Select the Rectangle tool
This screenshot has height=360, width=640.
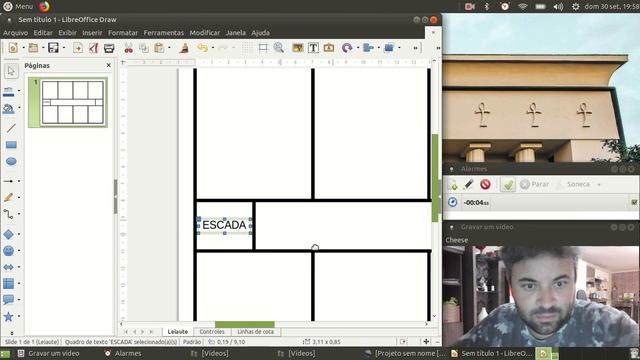point(11,145)
